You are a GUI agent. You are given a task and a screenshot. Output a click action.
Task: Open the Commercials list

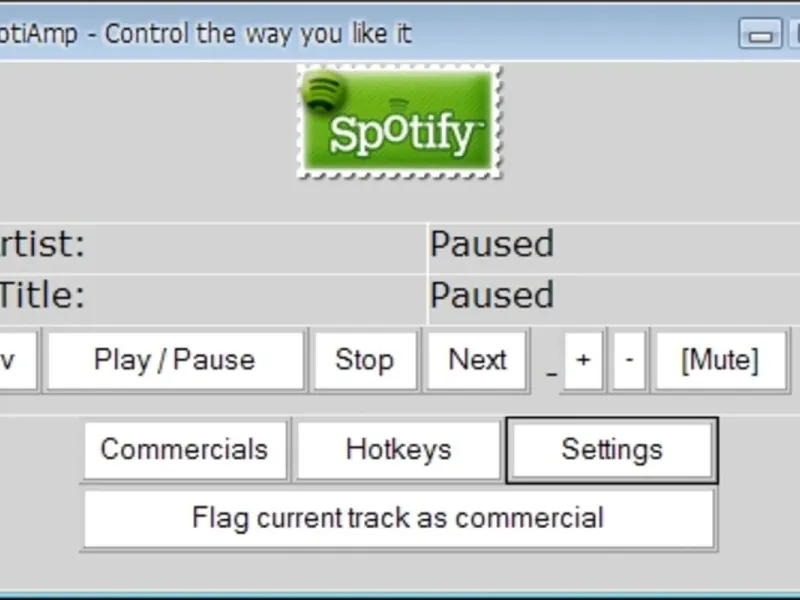(x=184, y=450)
